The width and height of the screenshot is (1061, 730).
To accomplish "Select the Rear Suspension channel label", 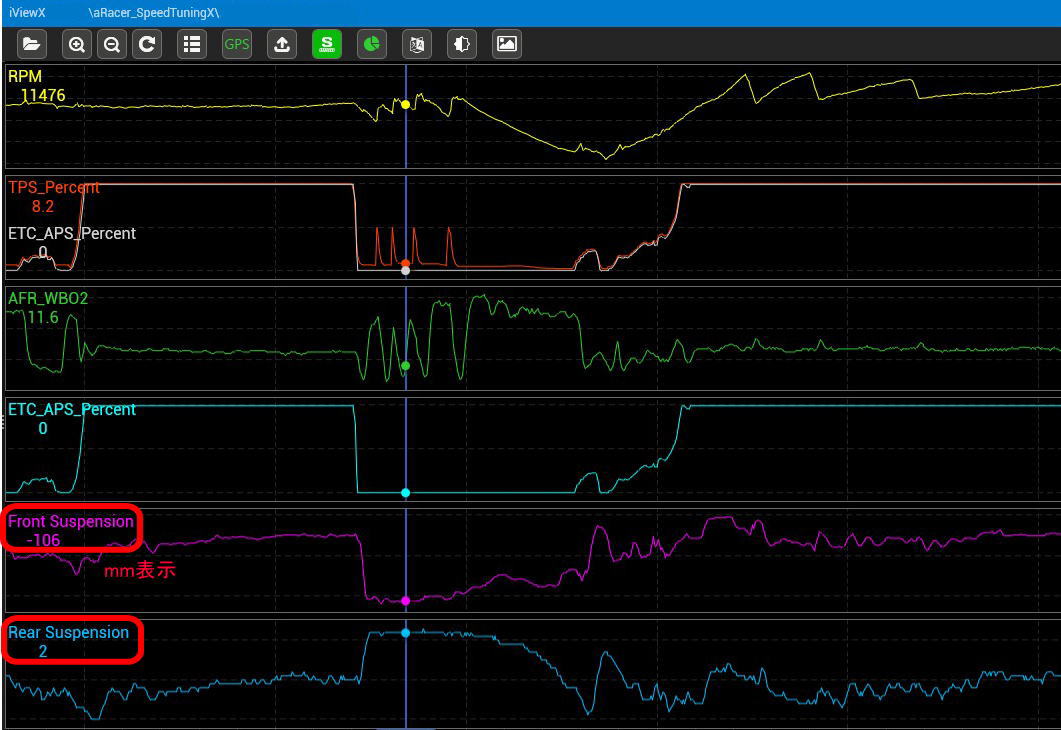I will [68, 633].
